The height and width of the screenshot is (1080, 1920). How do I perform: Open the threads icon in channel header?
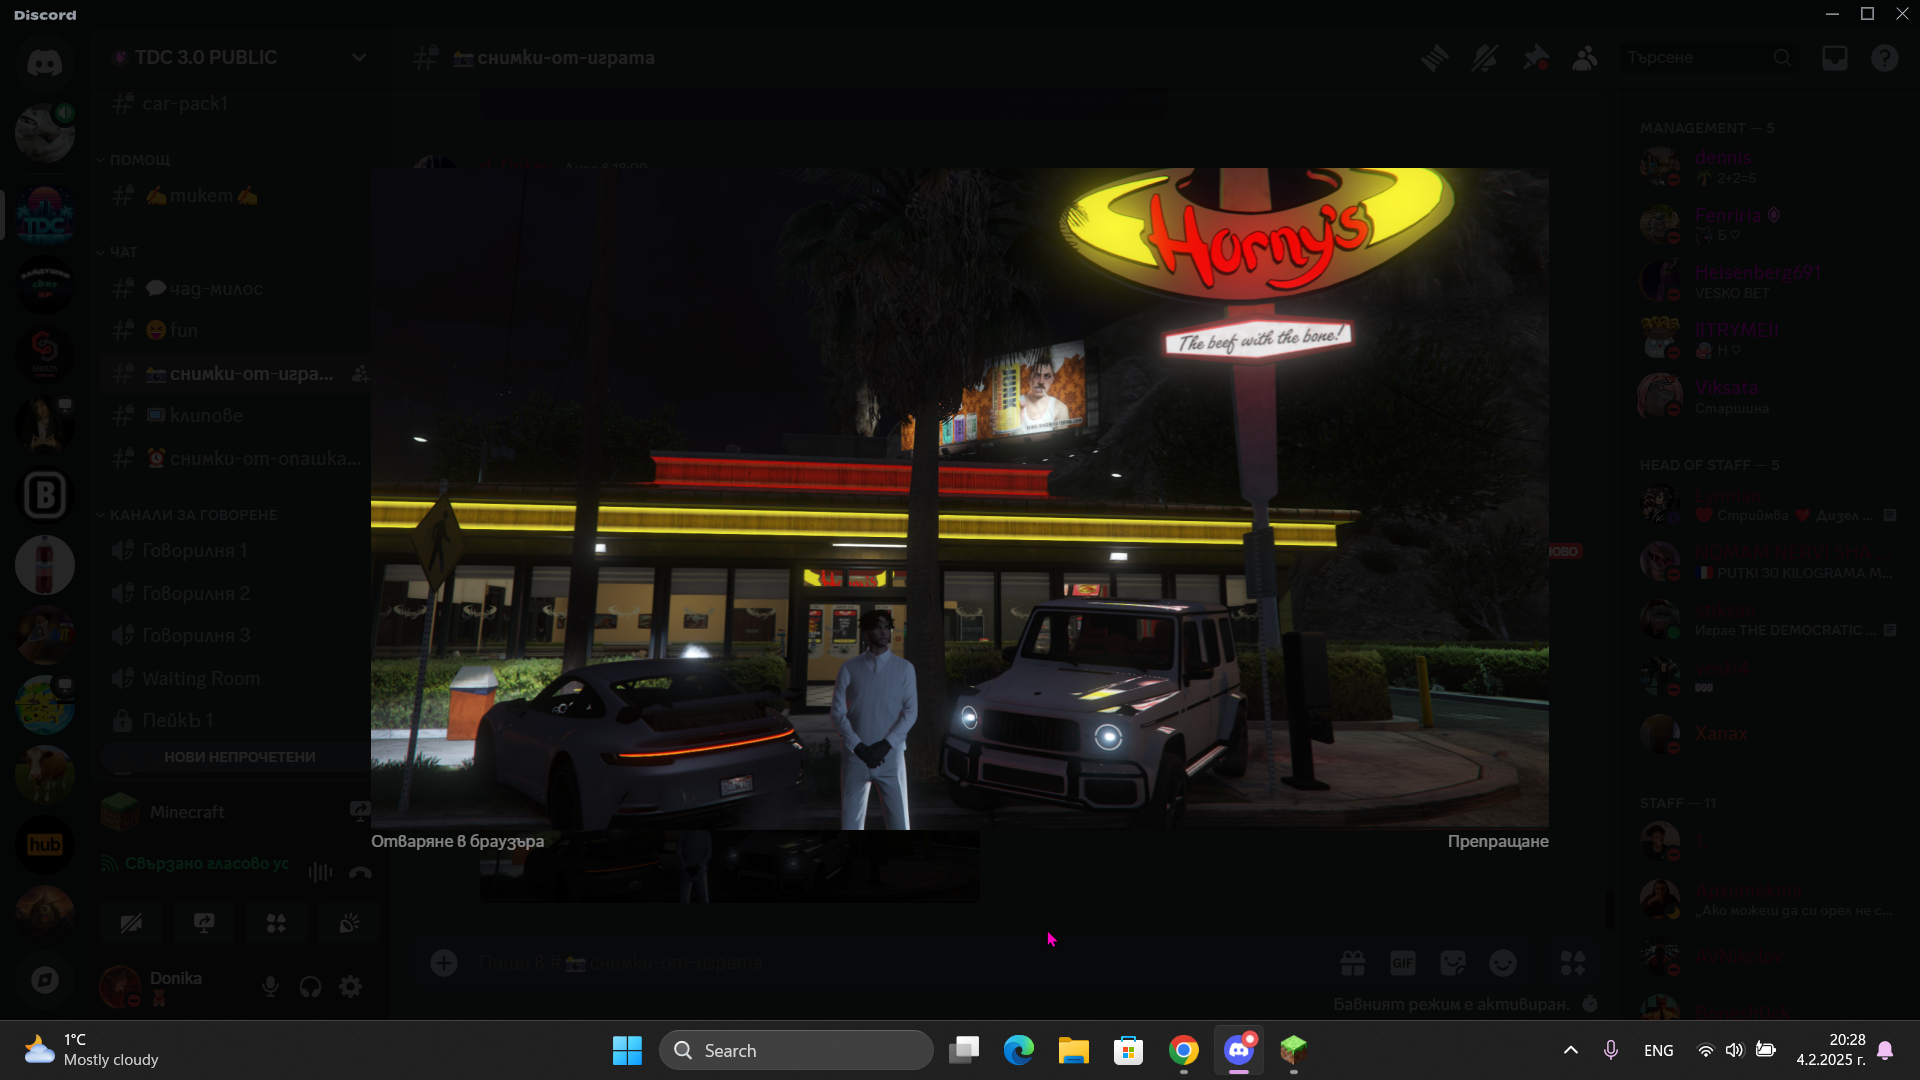[1435, 58]
